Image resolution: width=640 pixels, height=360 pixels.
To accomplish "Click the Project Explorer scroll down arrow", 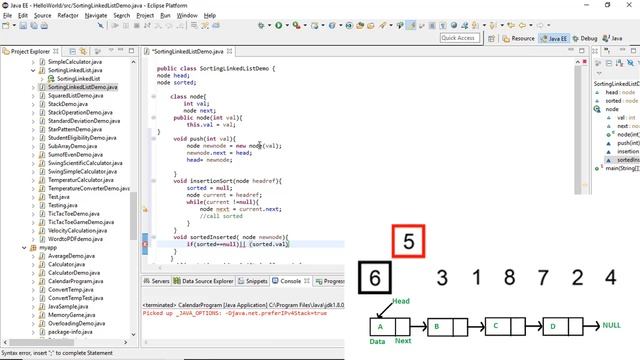I will (133, 335).
